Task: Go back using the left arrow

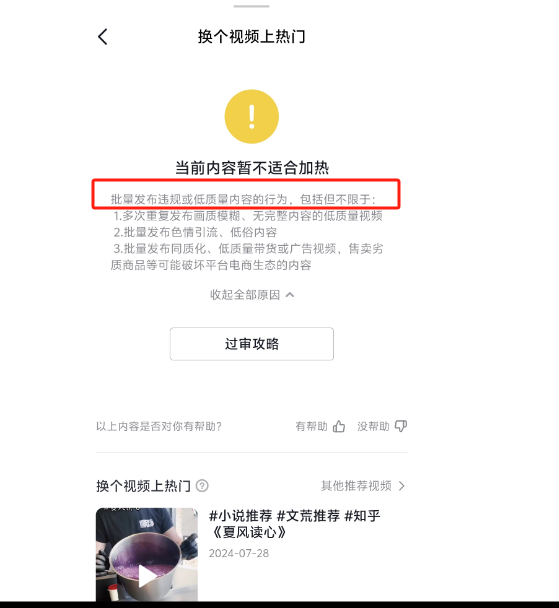Action: tap(102, 37)
